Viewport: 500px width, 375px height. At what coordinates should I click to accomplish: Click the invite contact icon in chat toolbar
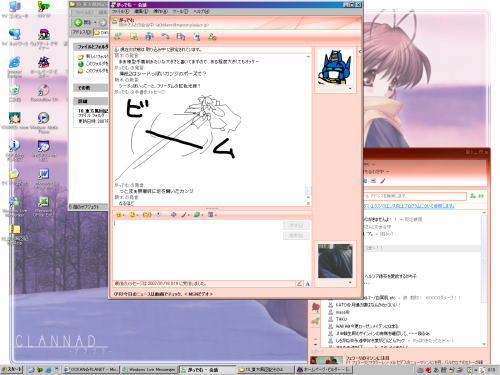click(118, 36)
